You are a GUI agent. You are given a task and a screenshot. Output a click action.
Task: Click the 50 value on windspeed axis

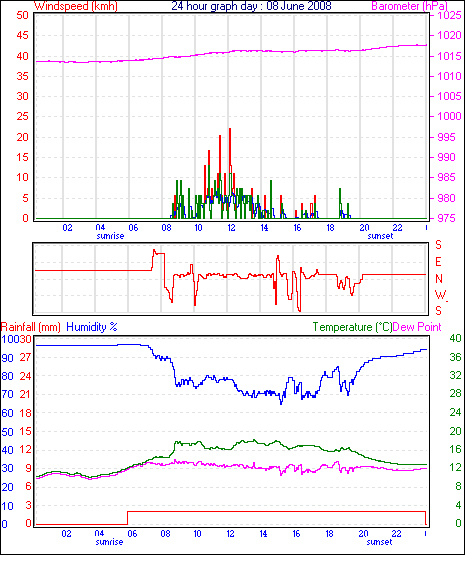coord(23,15)
